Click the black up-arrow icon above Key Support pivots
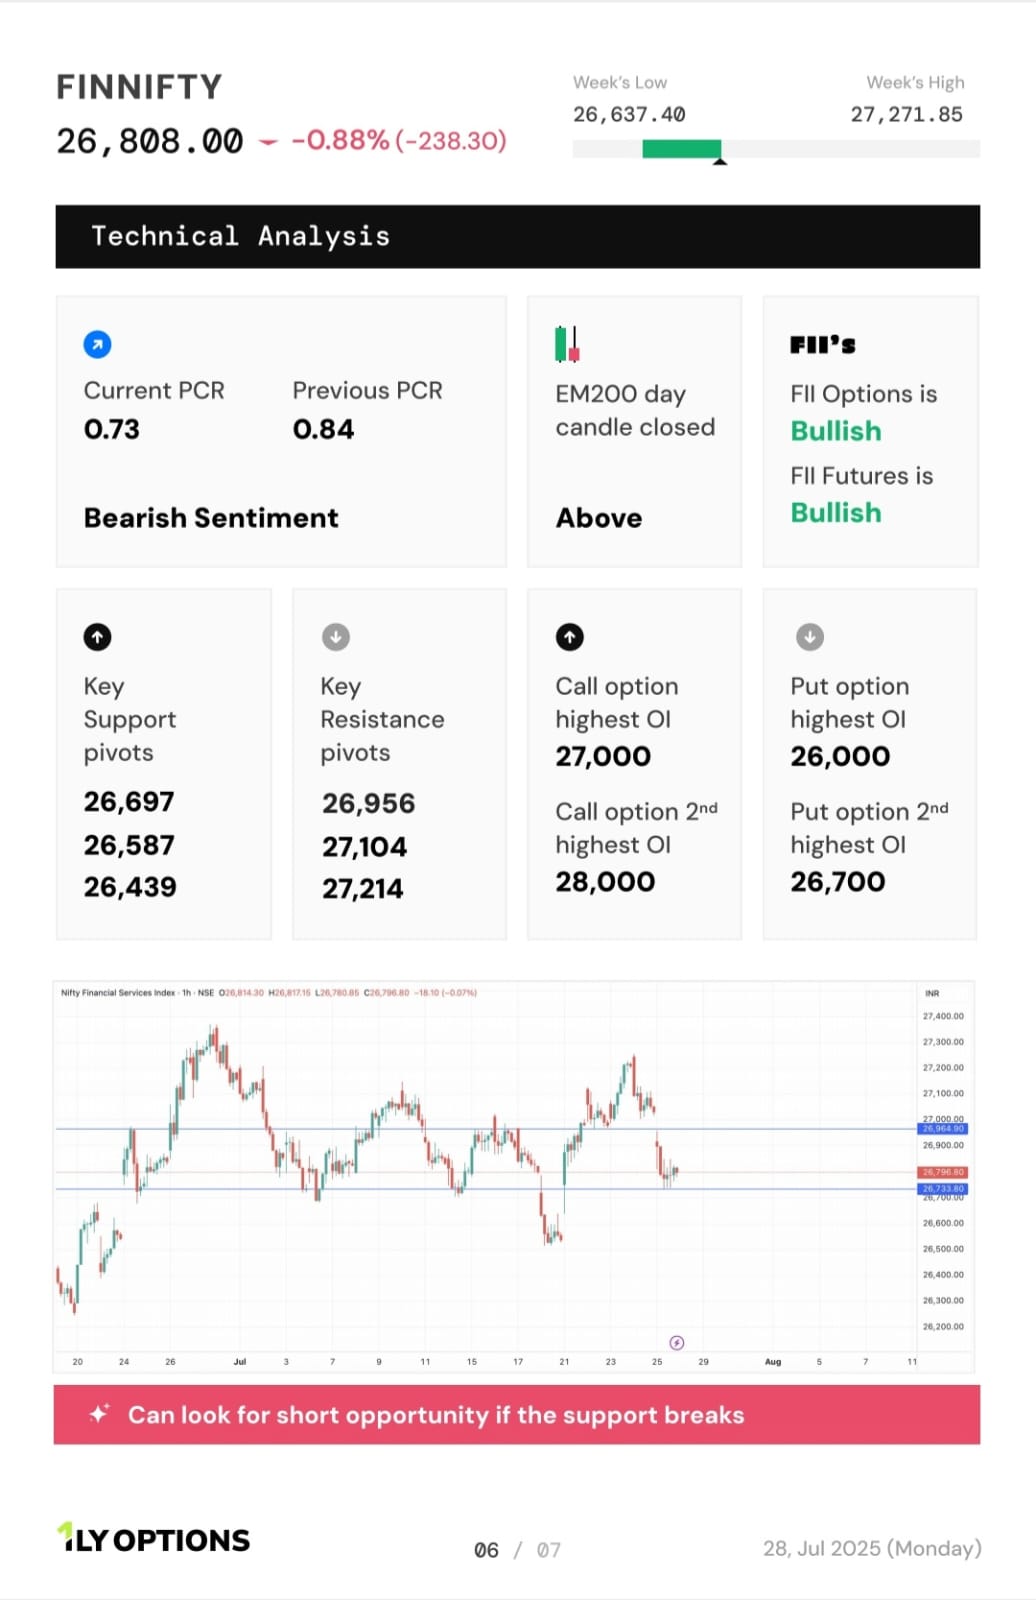This screenshot has height=1600, width=1036. click(x=97, y=637)
